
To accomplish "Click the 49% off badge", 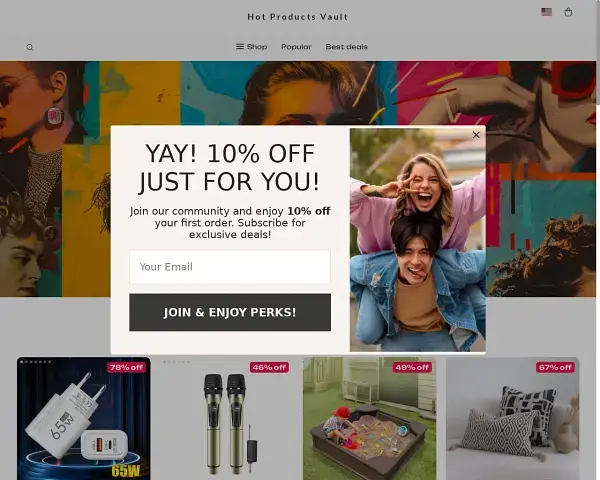I will (412, 367).
